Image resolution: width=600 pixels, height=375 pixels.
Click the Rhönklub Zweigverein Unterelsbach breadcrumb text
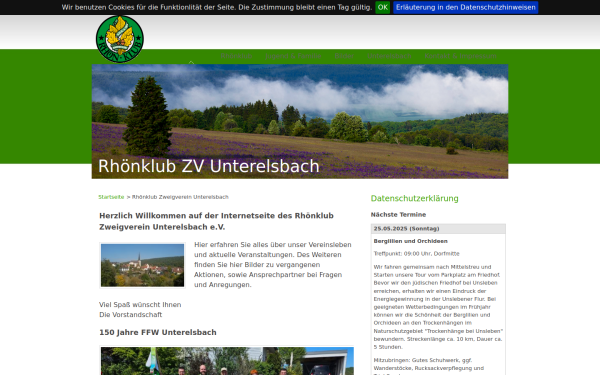(180, 197)
